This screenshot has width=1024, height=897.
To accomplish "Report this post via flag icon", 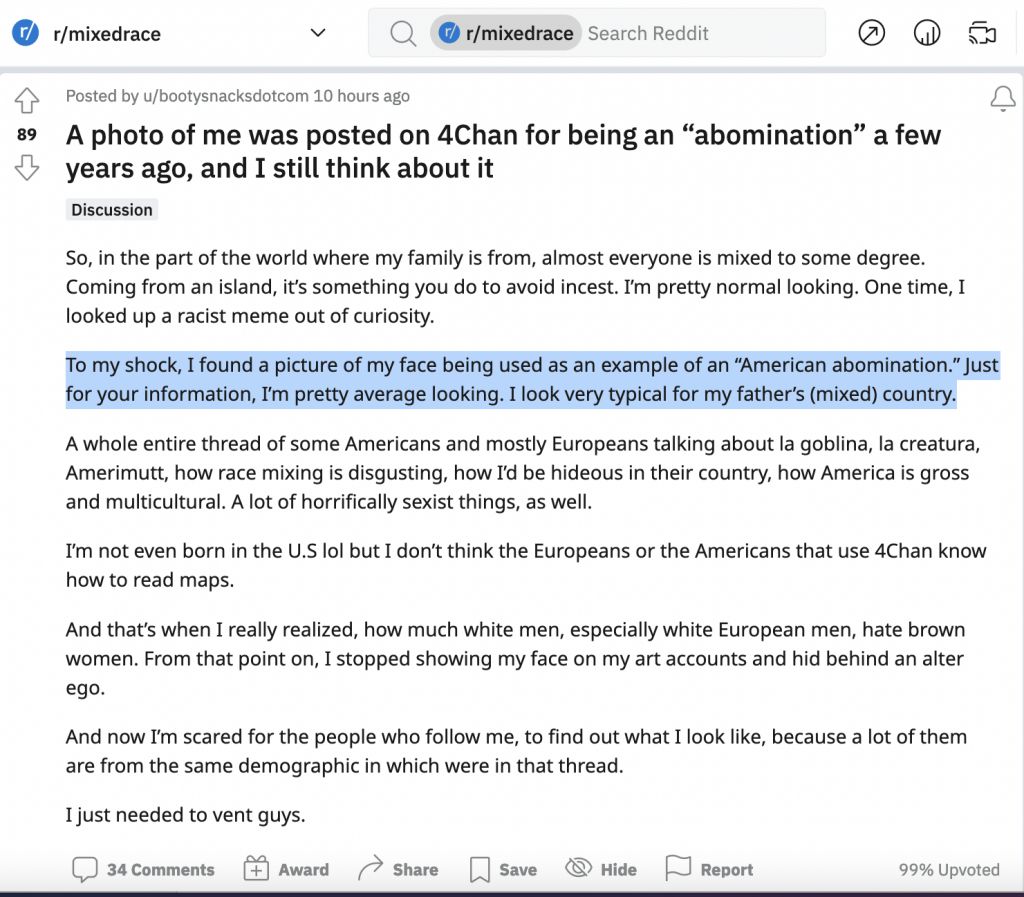I will coord(709,870).
